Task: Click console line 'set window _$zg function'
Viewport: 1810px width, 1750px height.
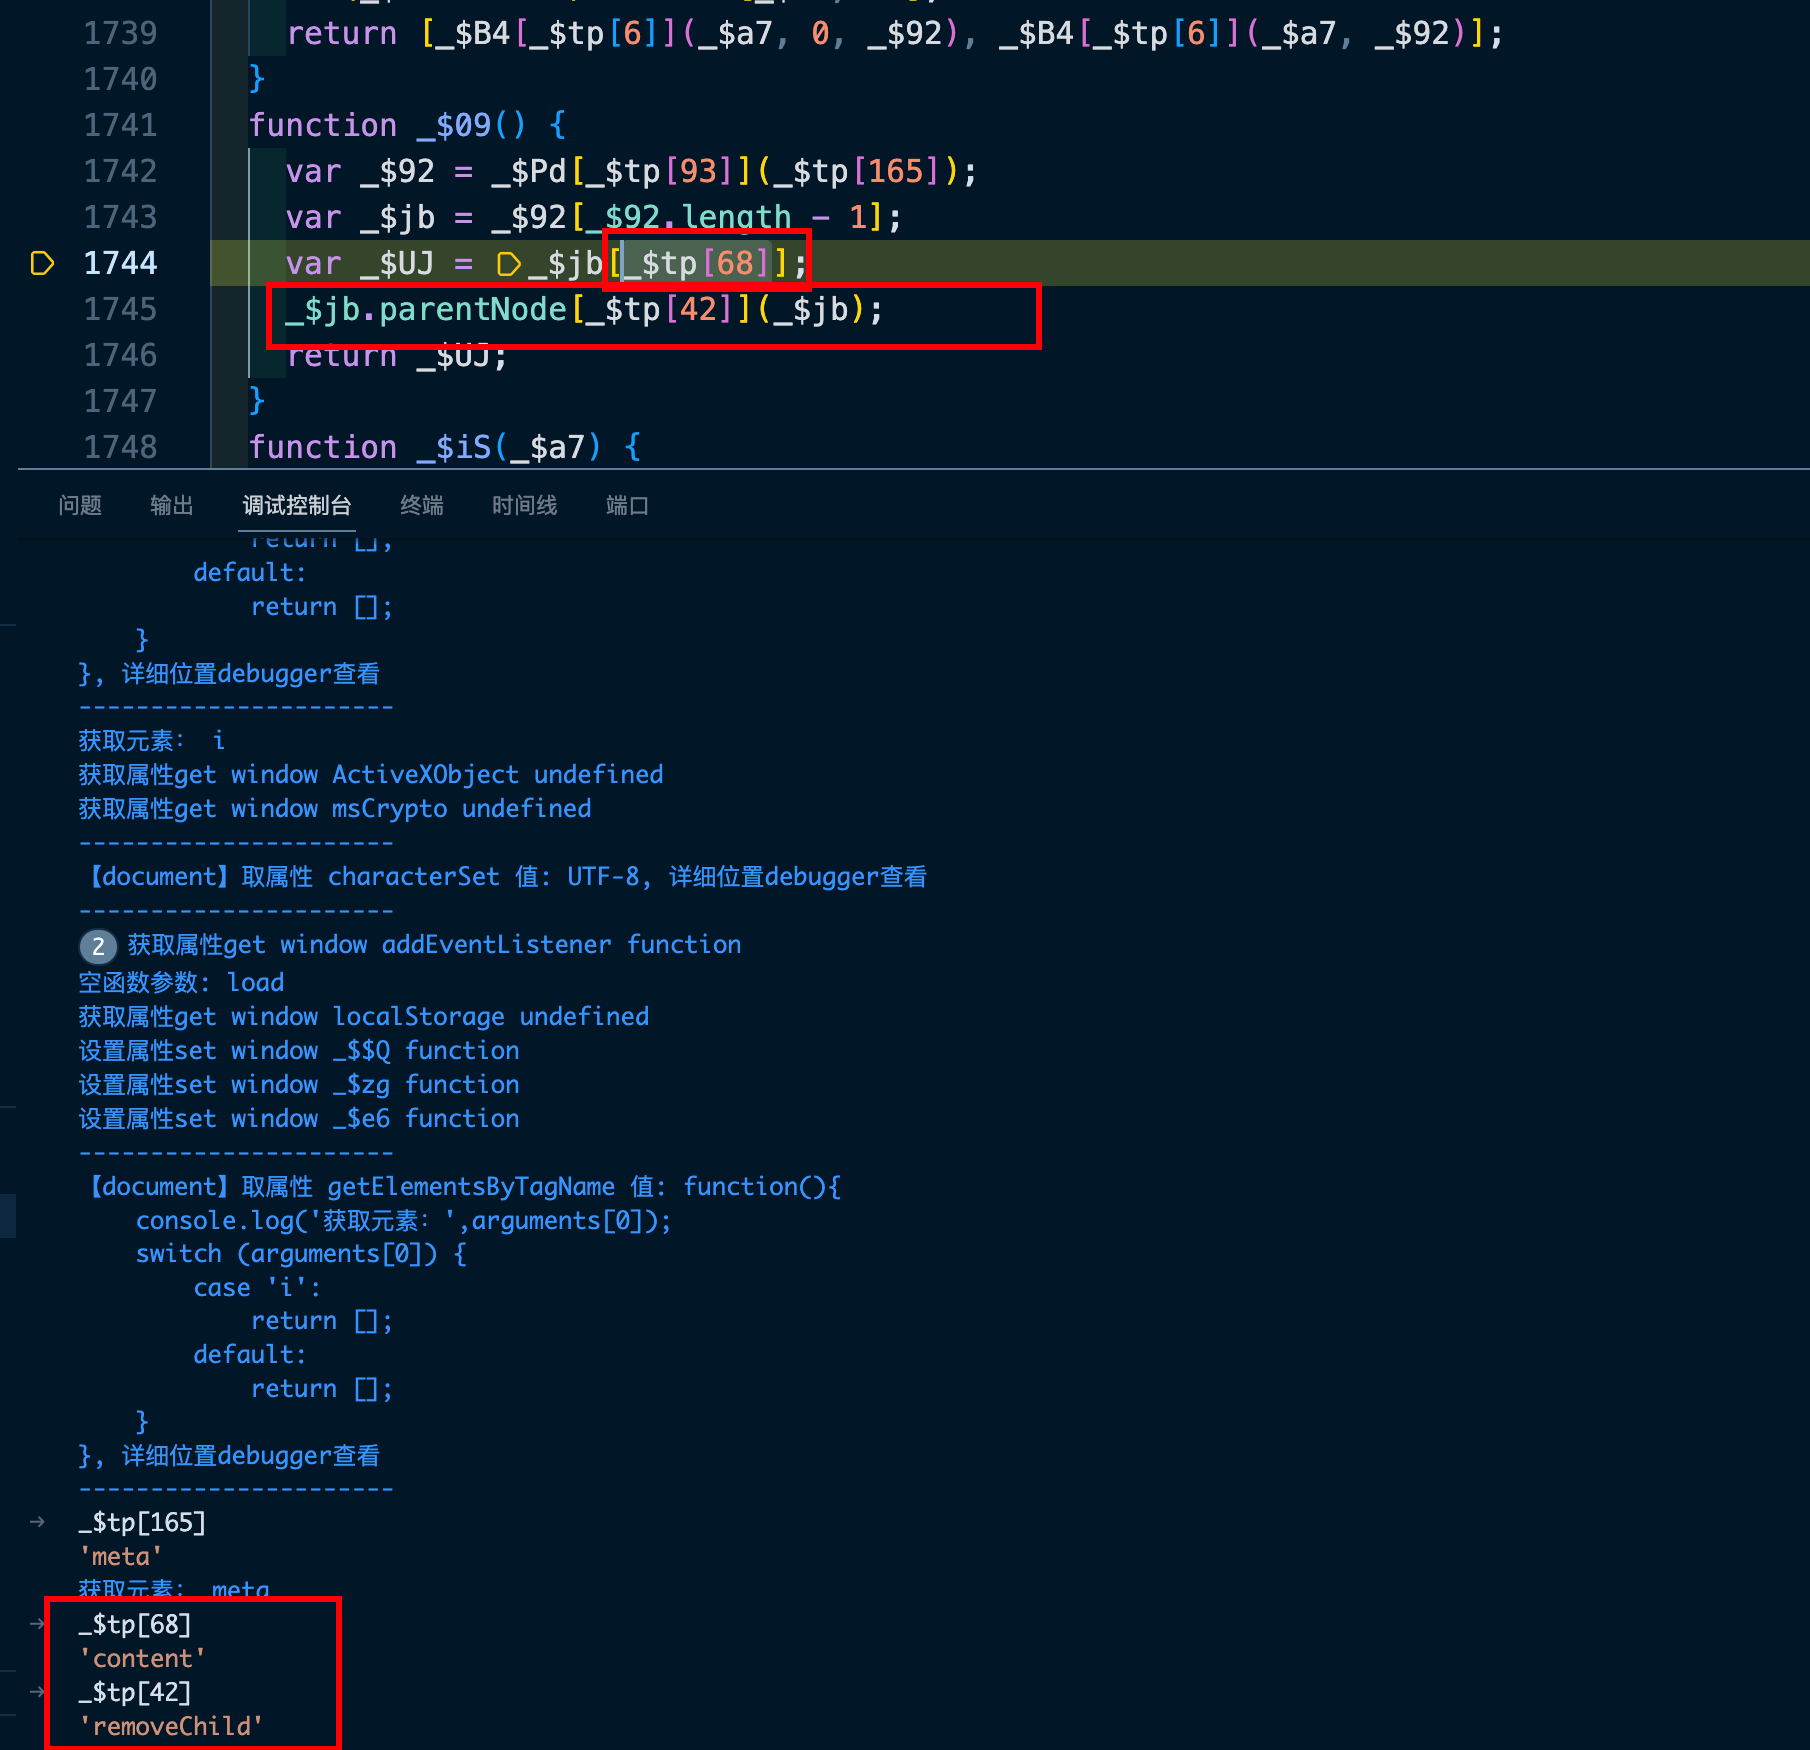Action: (299, 1085)
